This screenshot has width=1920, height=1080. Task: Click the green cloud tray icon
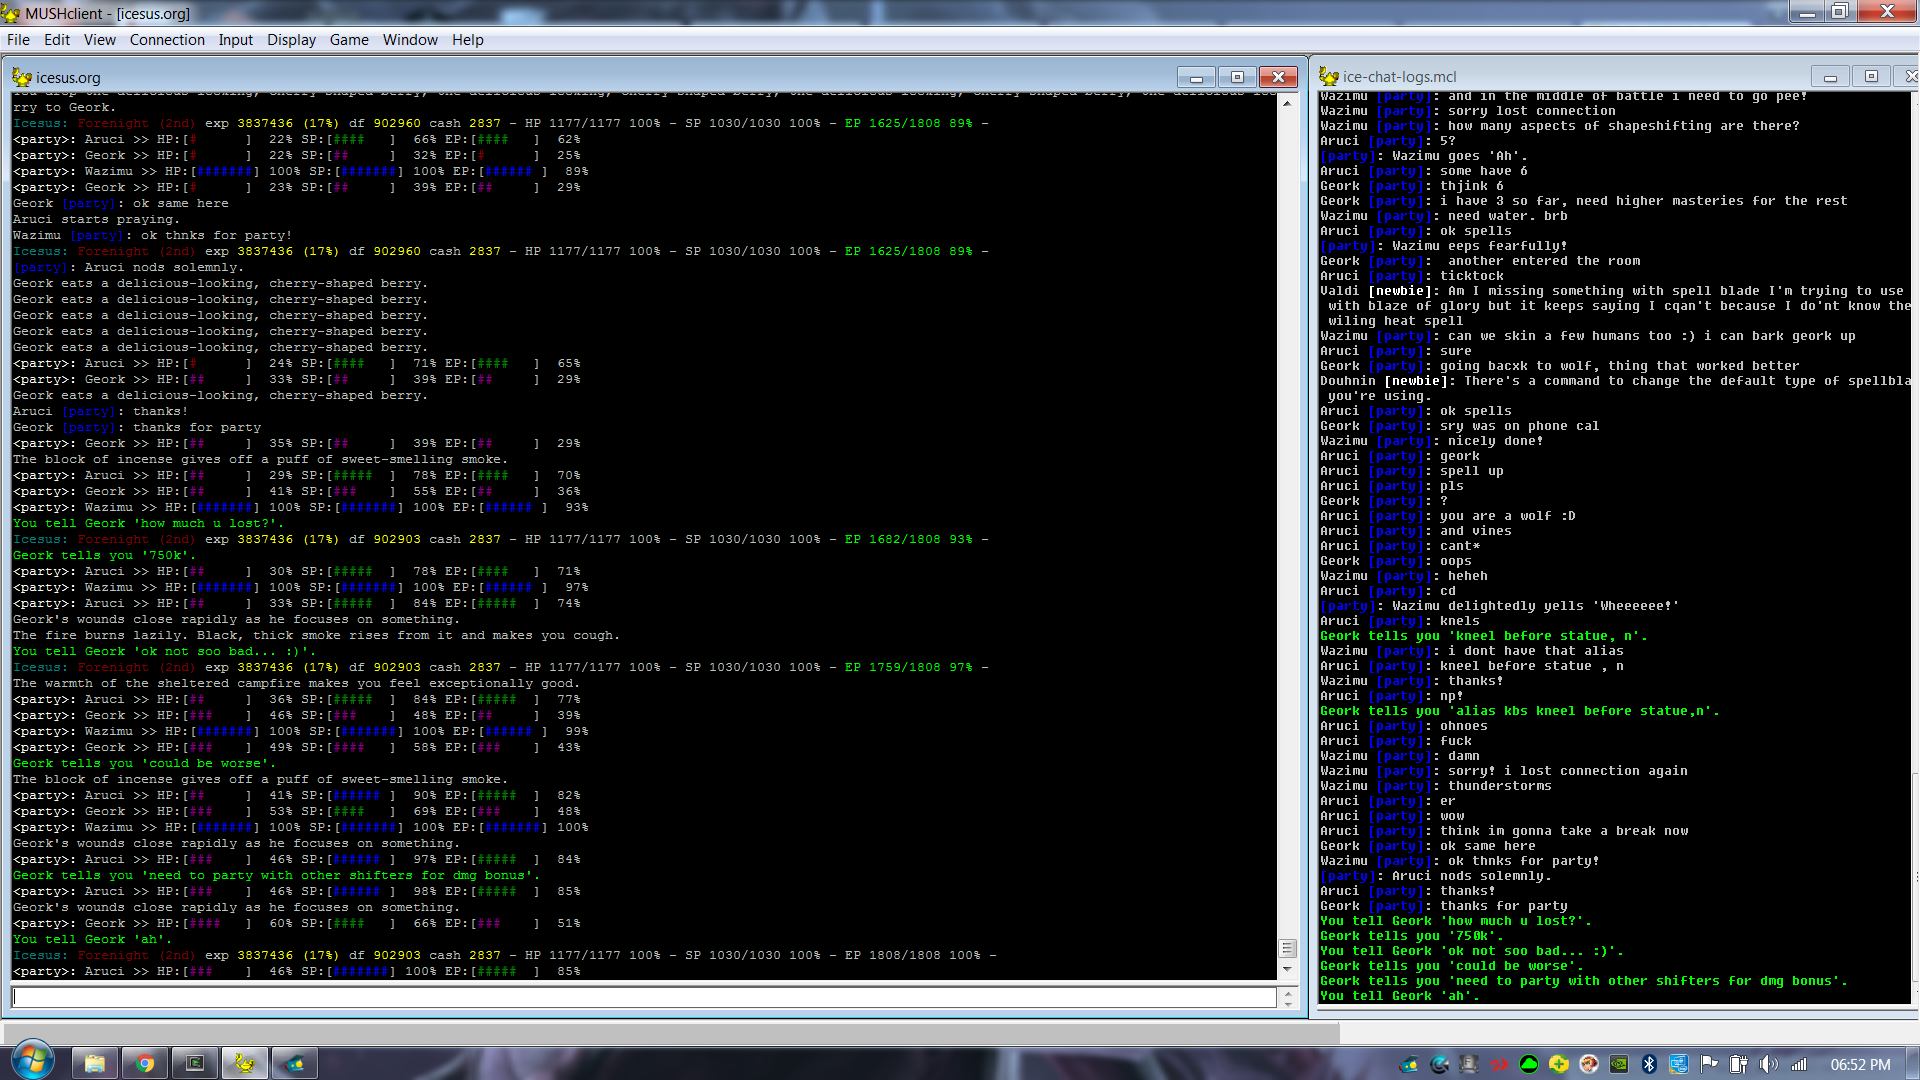(1529, 1064)
